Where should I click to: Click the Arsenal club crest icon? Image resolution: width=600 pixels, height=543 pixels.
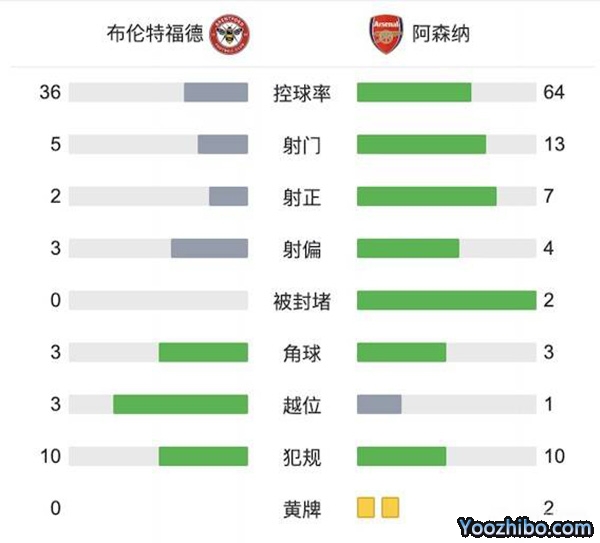coord(386,35)
